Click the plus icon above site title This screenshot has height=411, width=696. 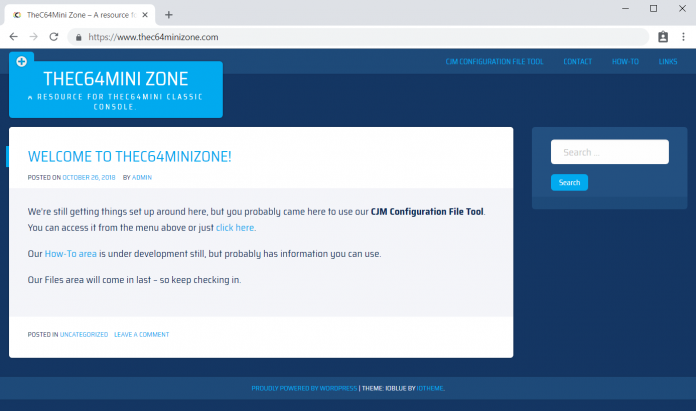[x=21, y=61]
